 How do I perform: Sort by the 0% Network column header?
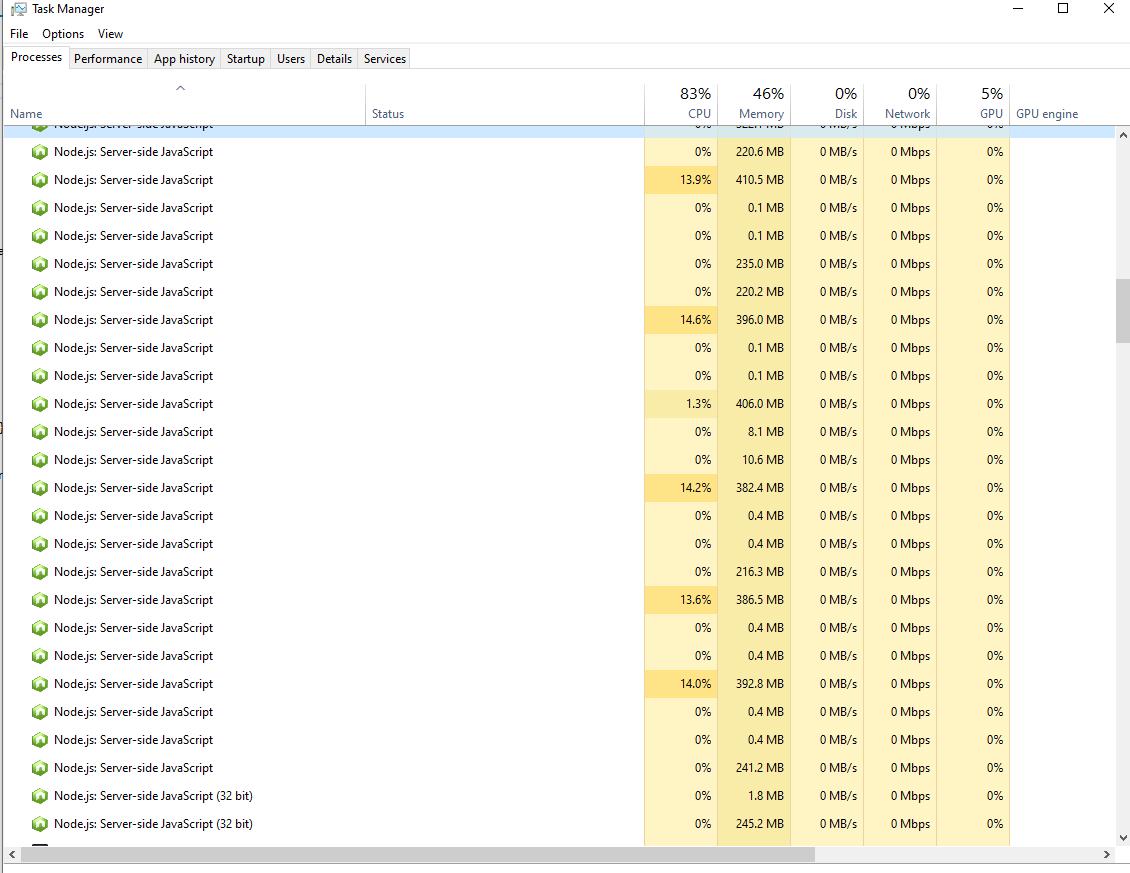pyautogui.click(x=900, y=105)
